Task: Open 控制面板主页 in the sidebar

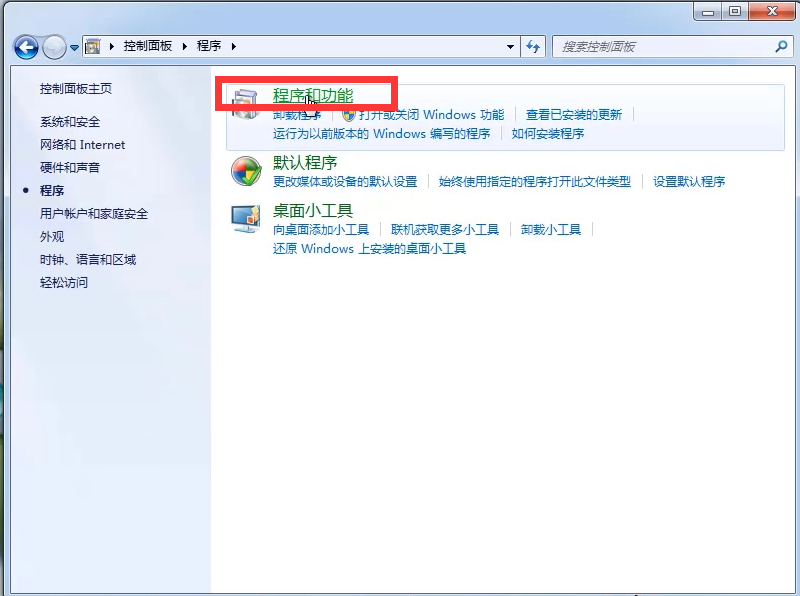Action: coord(76,89)
